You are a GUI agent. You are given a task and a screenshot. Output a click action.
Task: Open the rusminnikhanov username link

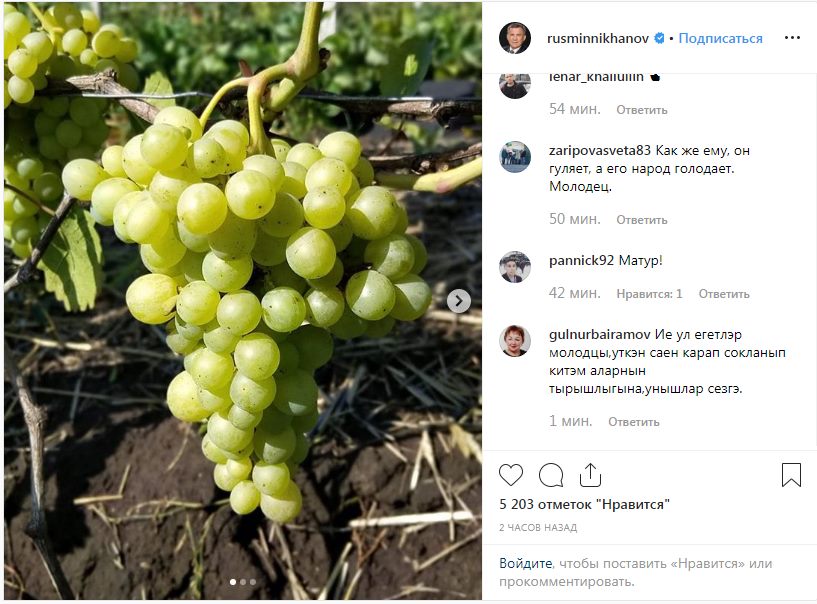pyautogui.click(x=598, y=39)
